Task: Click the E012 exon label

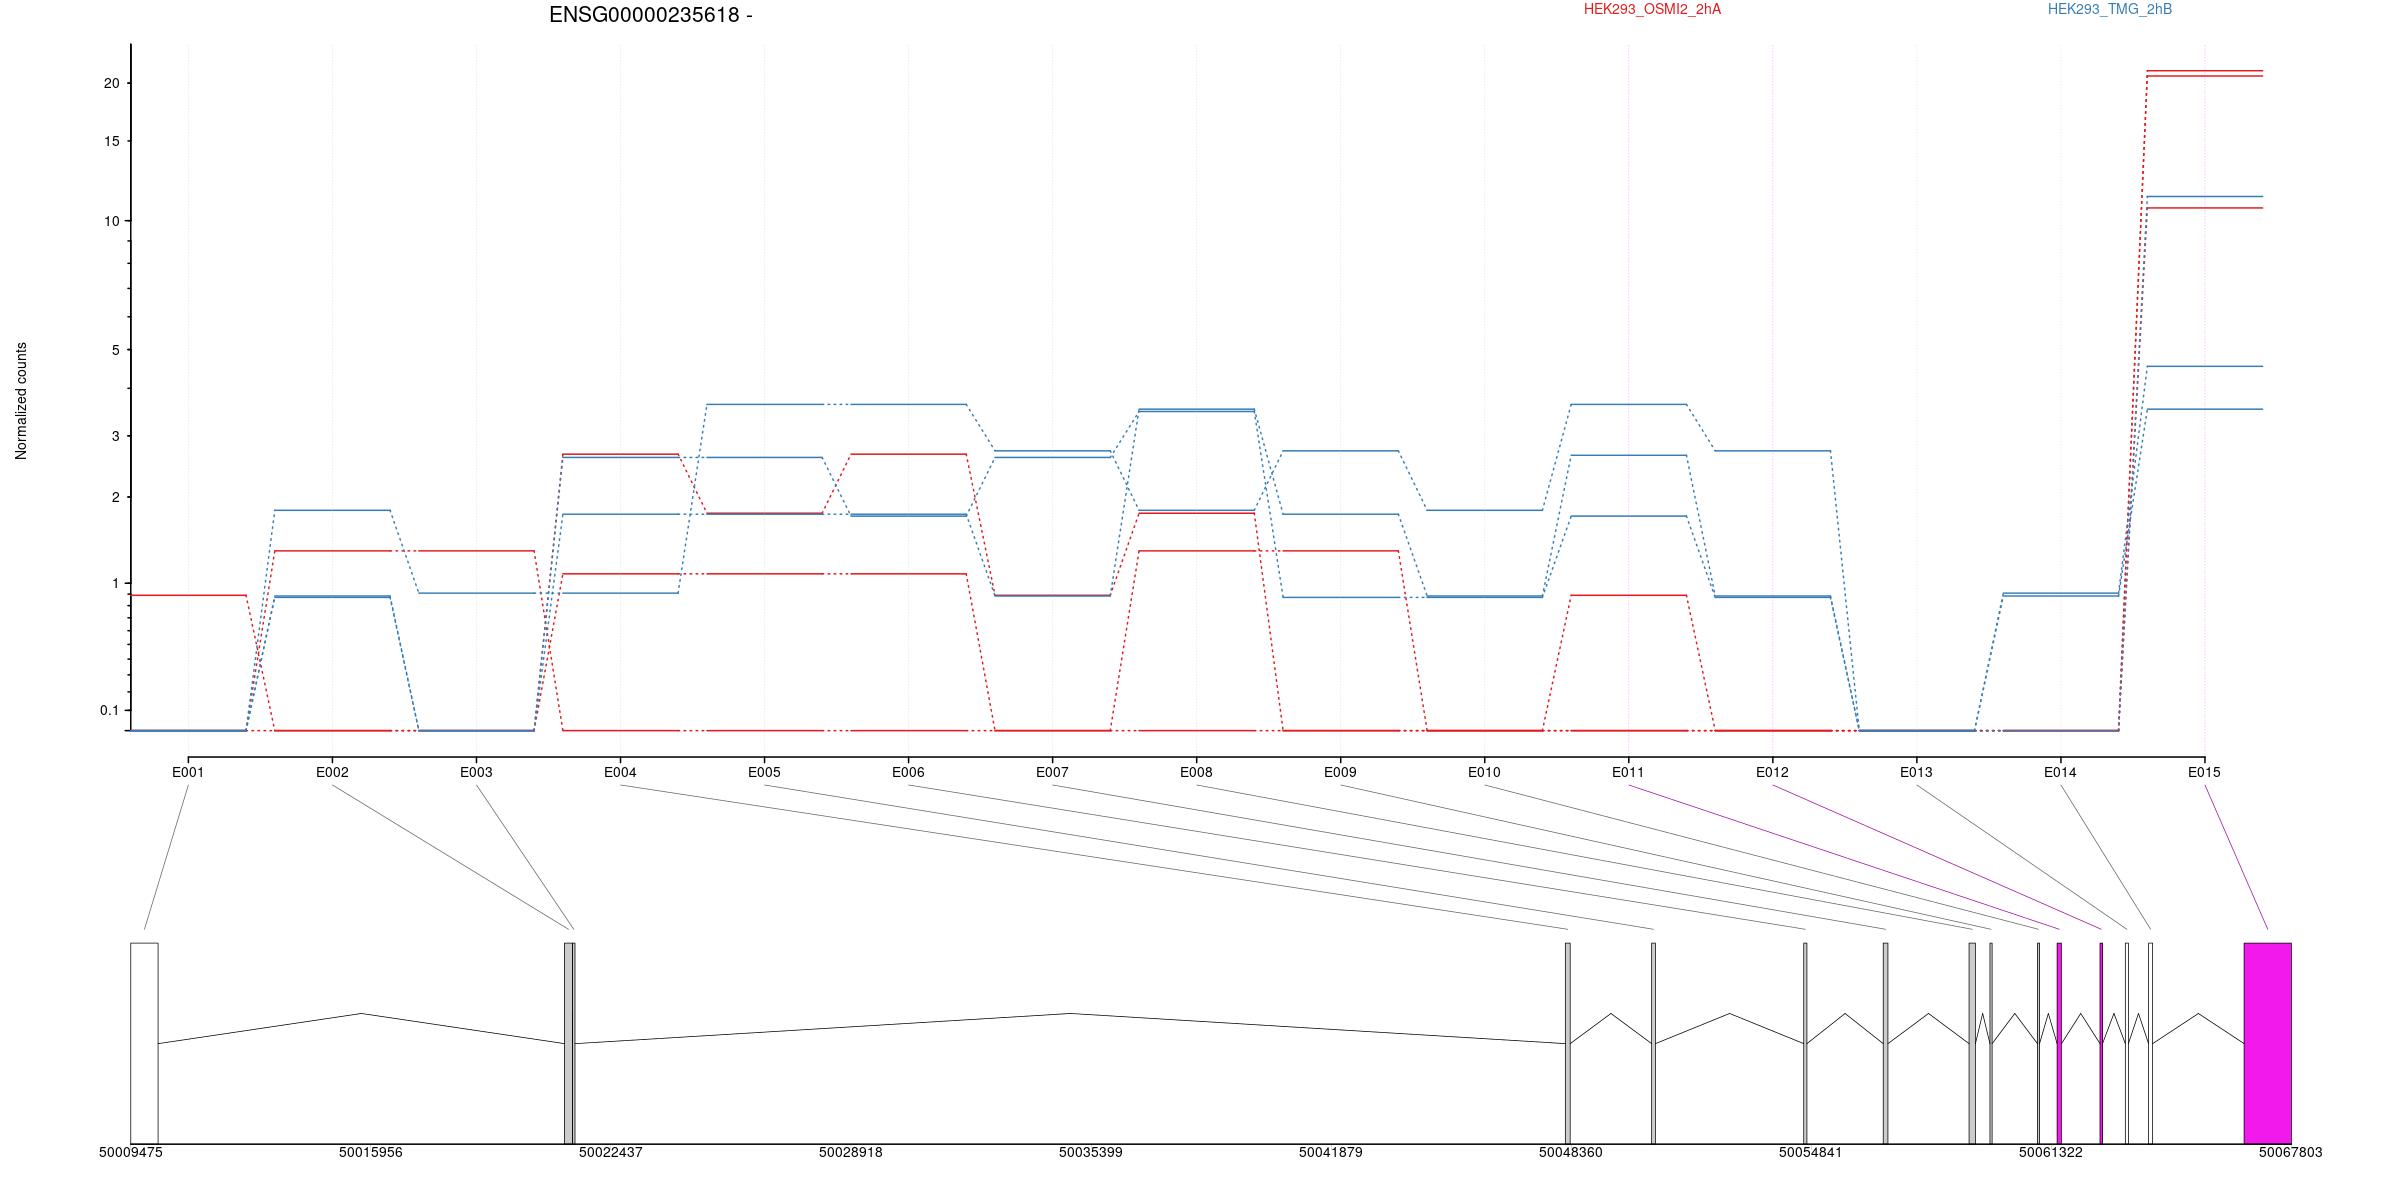Action: point(1772,772)
